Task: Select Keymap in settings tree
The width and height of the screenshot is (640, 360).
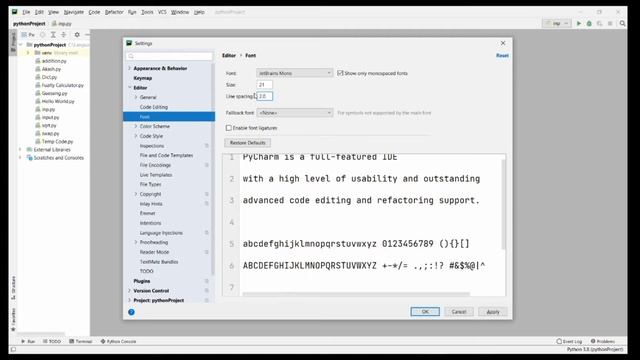Action: click(x=142, y=78)
